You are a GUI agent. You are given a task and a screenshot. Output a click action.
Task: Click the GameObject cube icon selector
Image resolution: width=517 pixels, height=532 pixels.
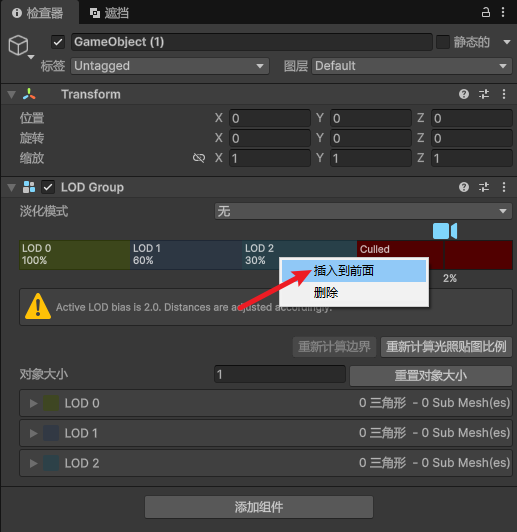click(x=19, y=45)
